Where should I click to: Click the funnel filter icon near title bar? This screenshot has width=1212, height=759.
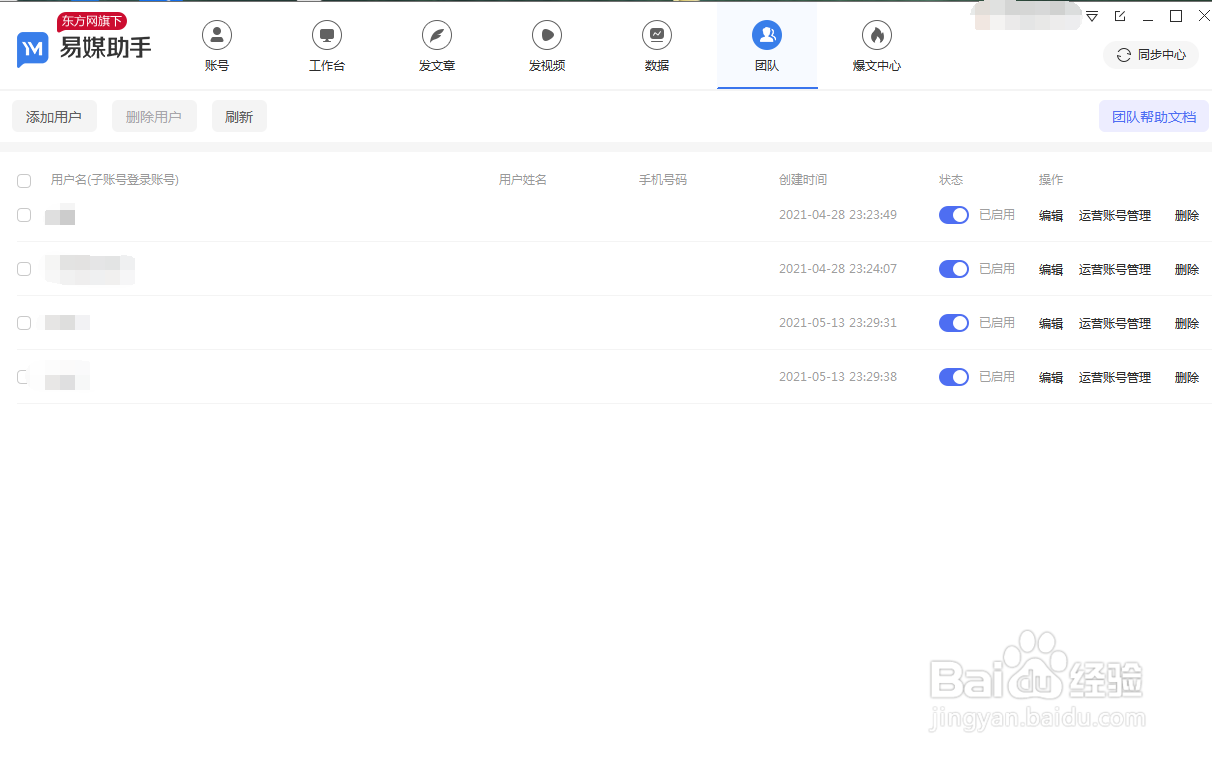coord(1091,16)
